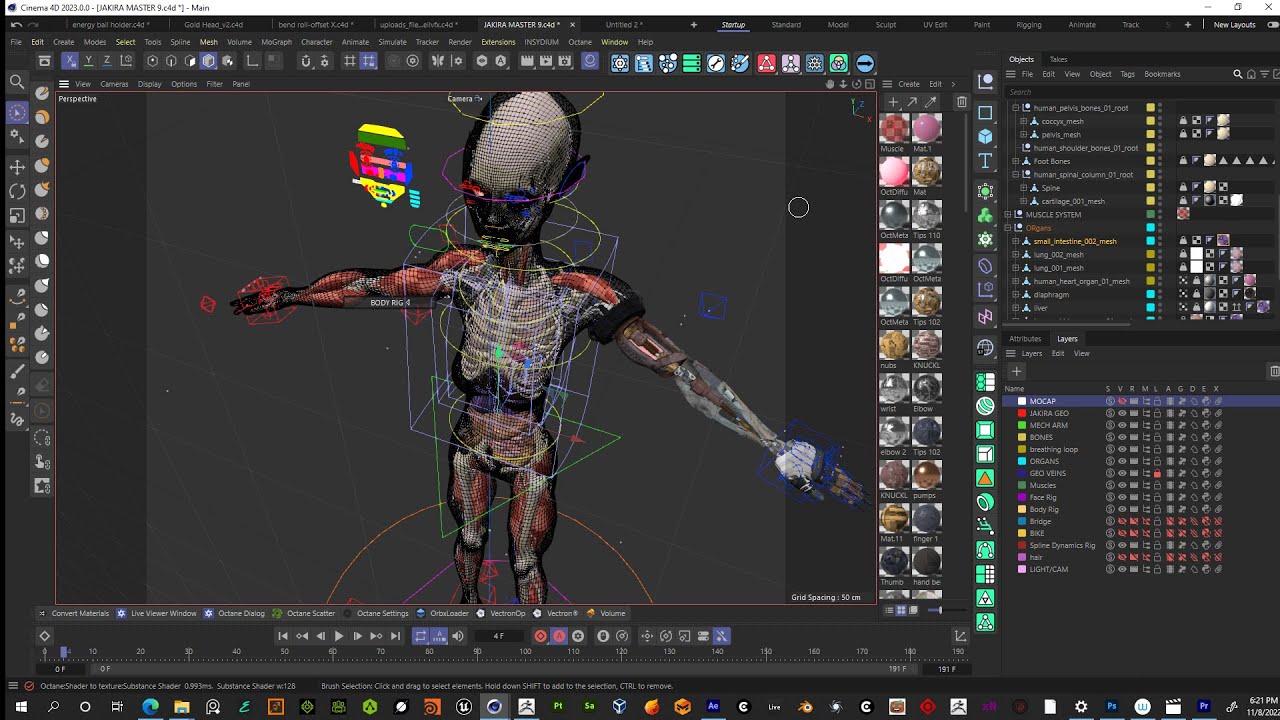The image size is (1280, 720).
Task: Toggle the Y axis lock icon
Action: (x=89, y=62)
